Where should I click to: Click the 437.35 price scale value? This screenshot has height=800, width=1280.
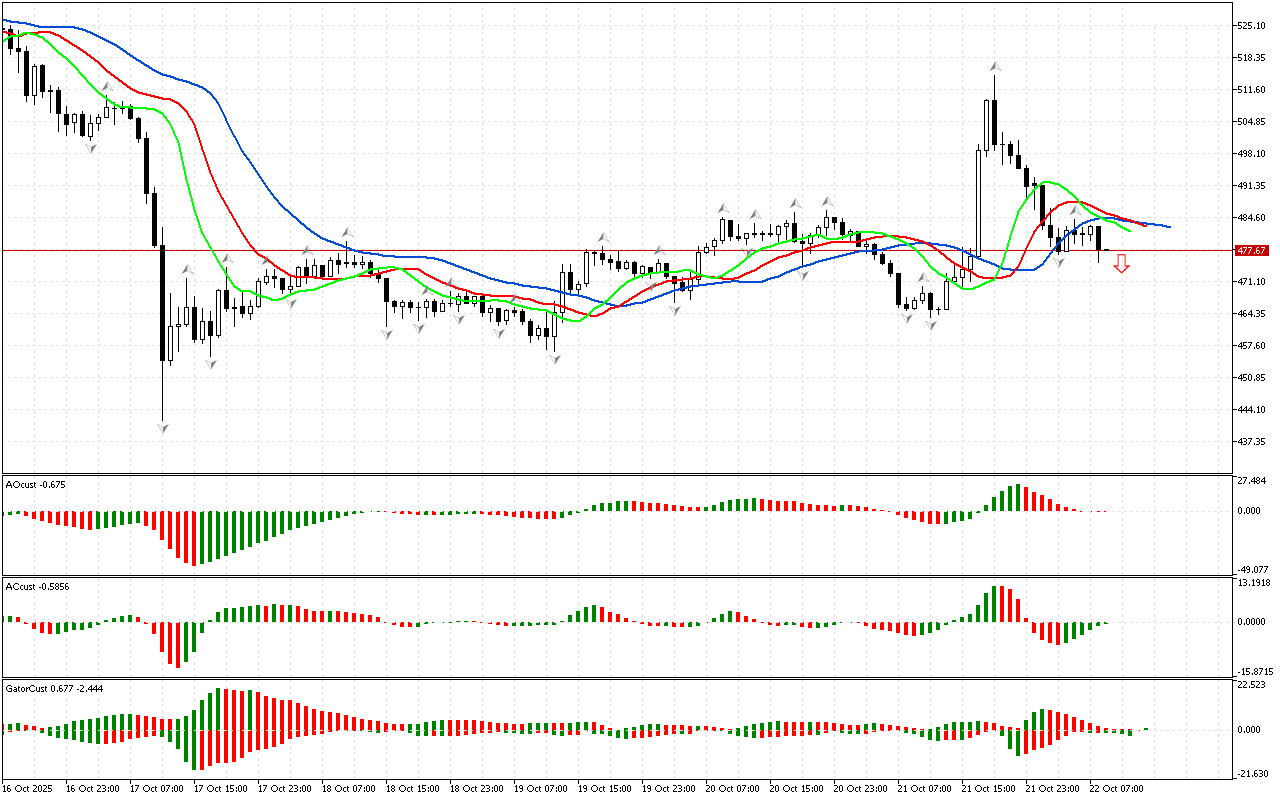(x=1252, y=441)
